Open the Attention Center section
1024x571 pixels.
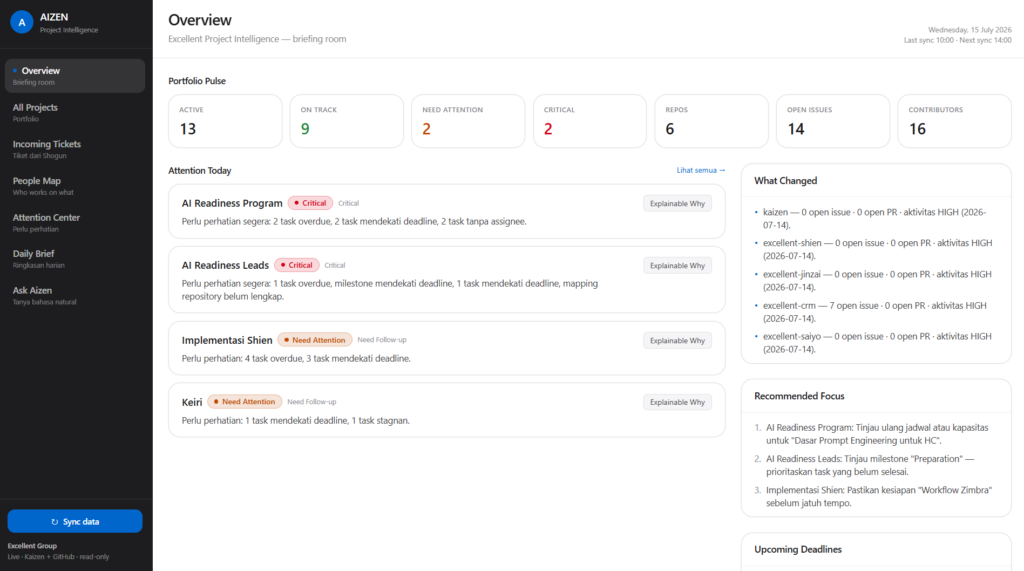click(75, 222)
